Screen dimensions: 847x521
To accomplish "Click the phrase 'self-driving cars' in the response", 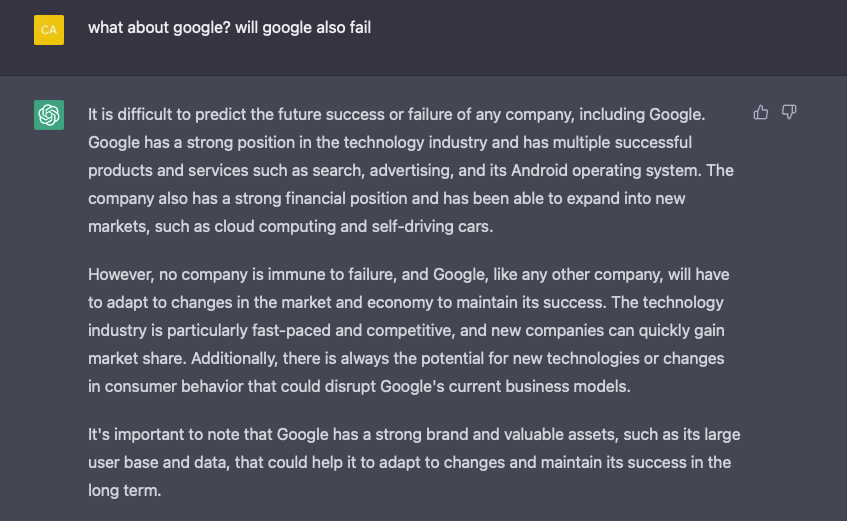I will [x=433, y=227].
